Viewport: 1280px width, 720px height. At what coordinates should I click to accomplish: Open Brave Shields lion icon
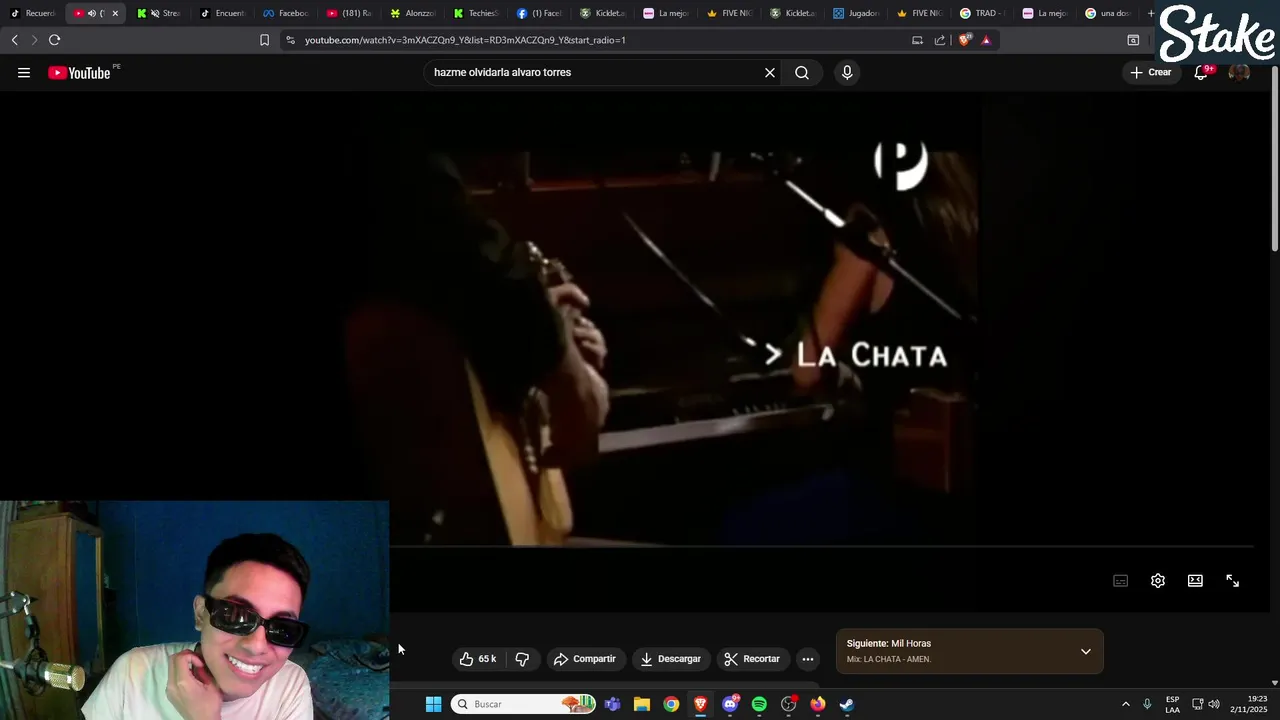[x=965, y=40]
